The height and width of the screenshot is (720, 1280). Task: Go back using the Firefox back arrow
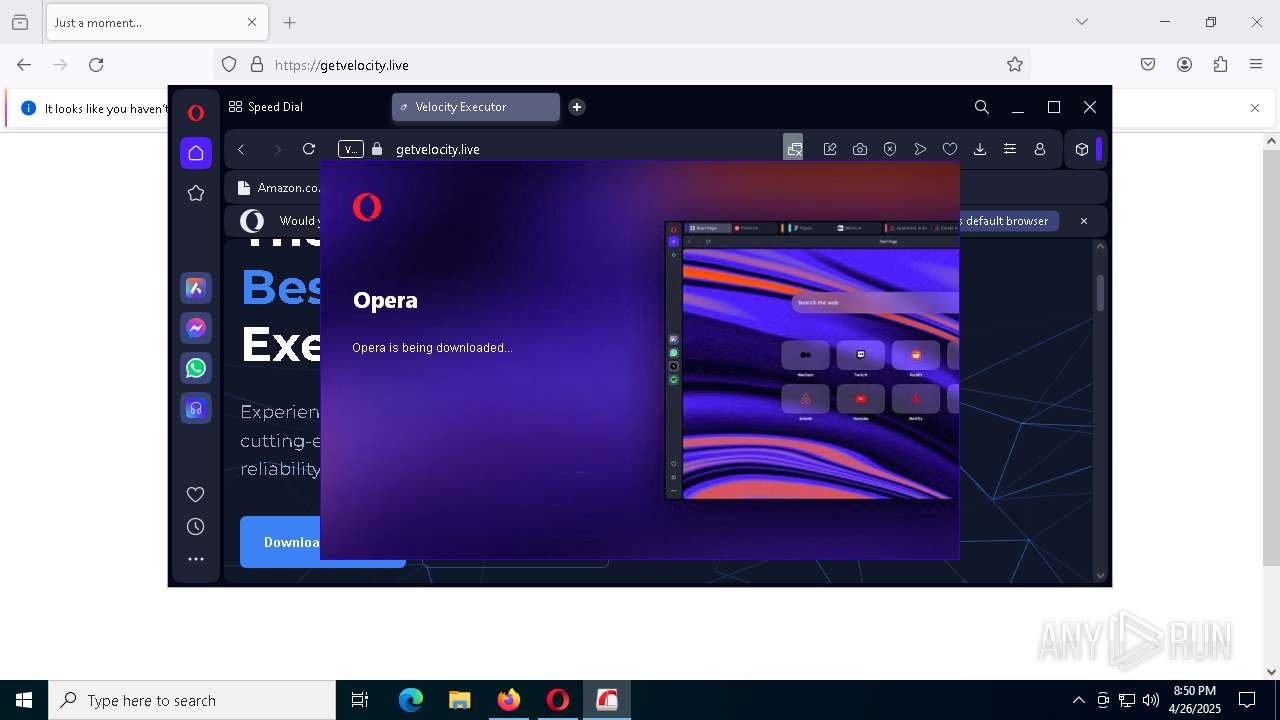click(x=24, y=65)
